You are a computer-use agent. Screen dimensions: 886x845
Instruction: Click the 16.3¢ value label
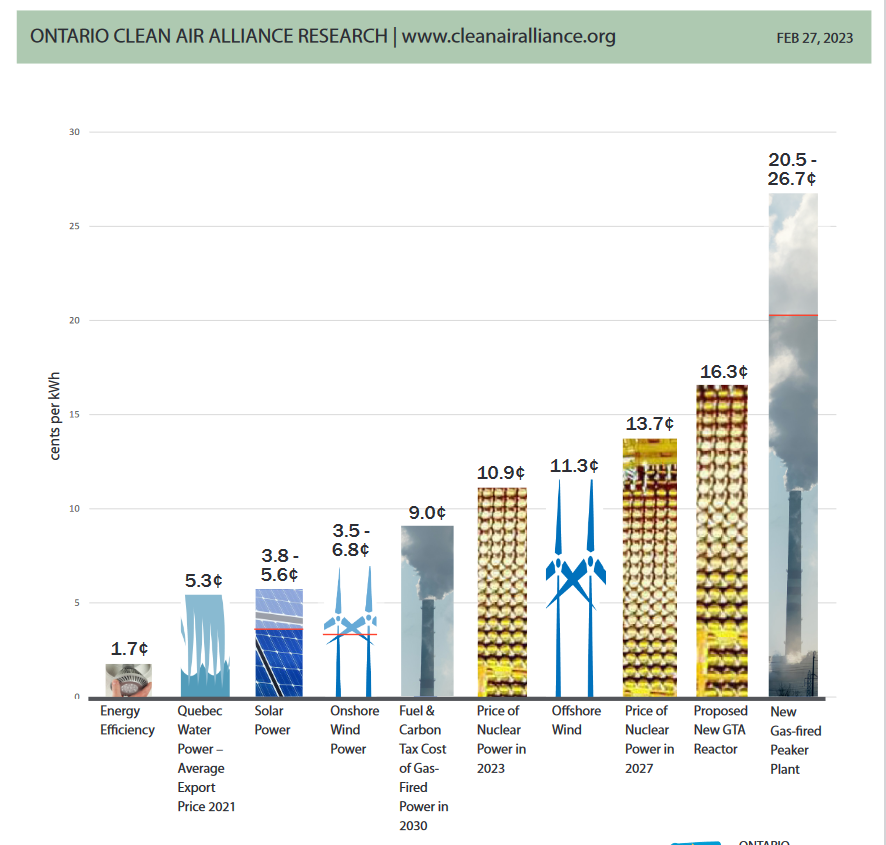tap(724, 372)
